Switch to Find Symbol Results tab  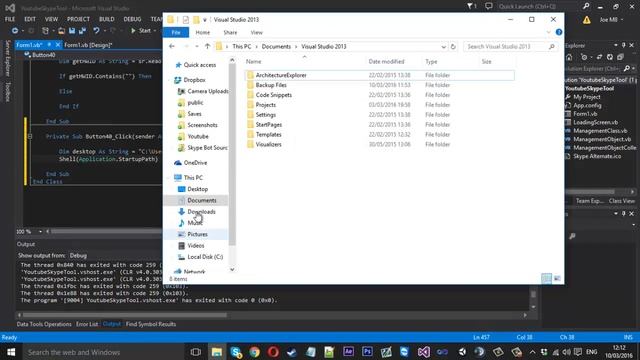[151, 324]
